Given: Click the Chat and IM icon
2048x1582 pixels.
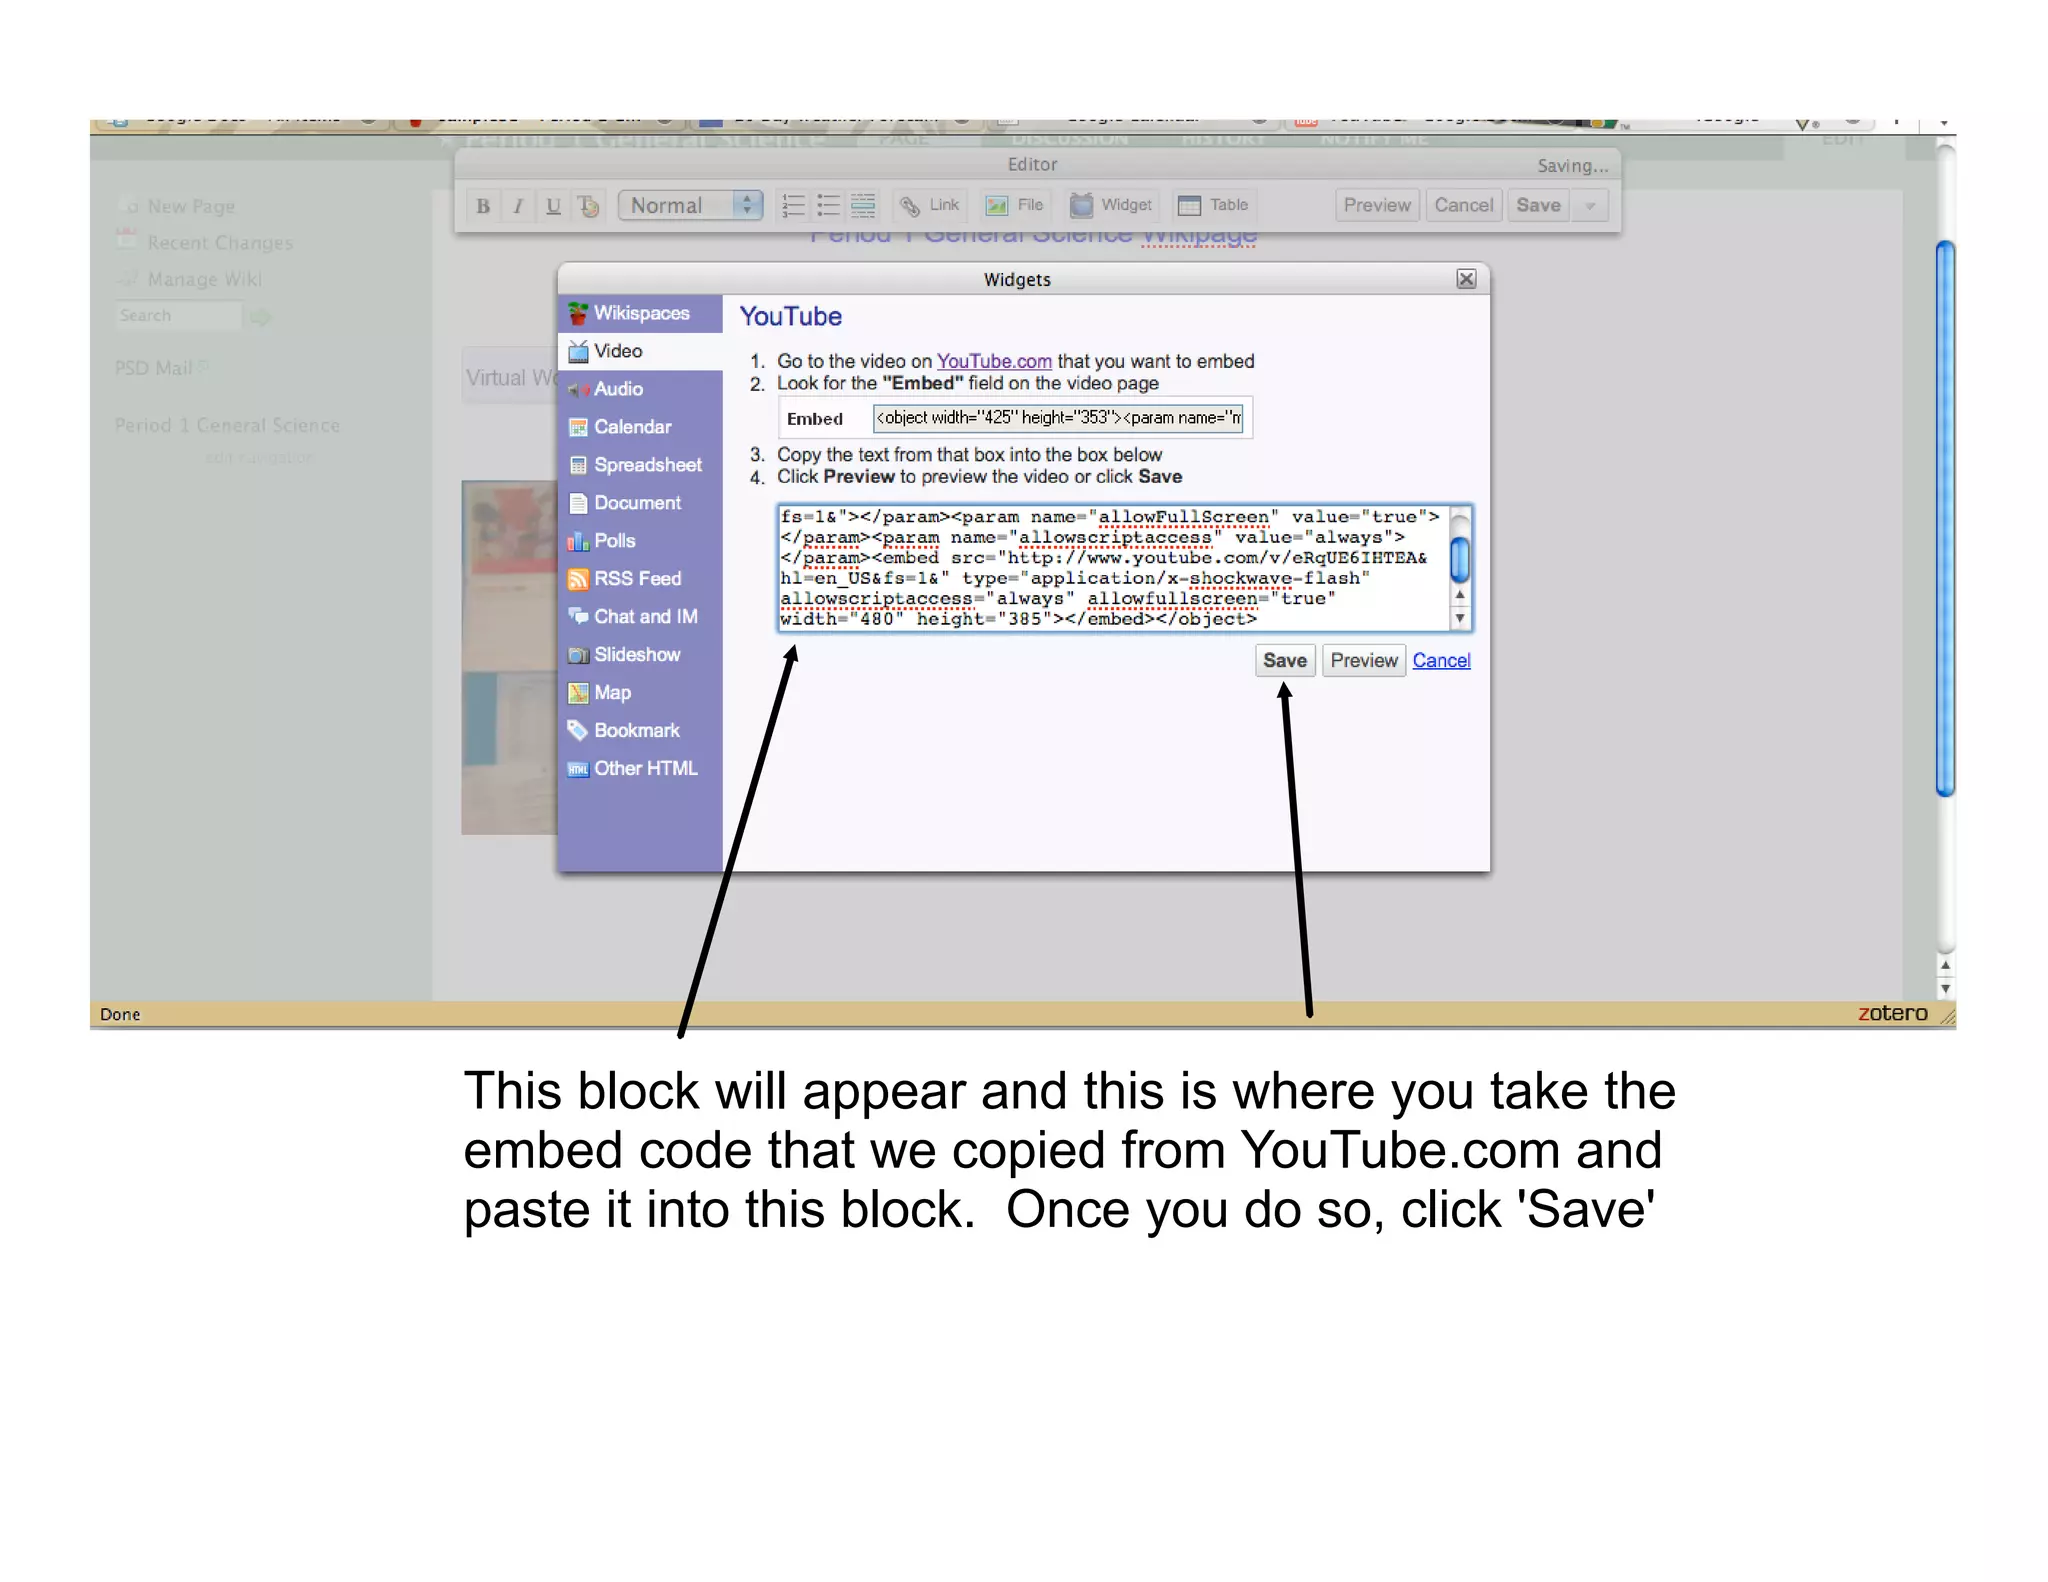Looking at the screenshot, I should (578, 616).
